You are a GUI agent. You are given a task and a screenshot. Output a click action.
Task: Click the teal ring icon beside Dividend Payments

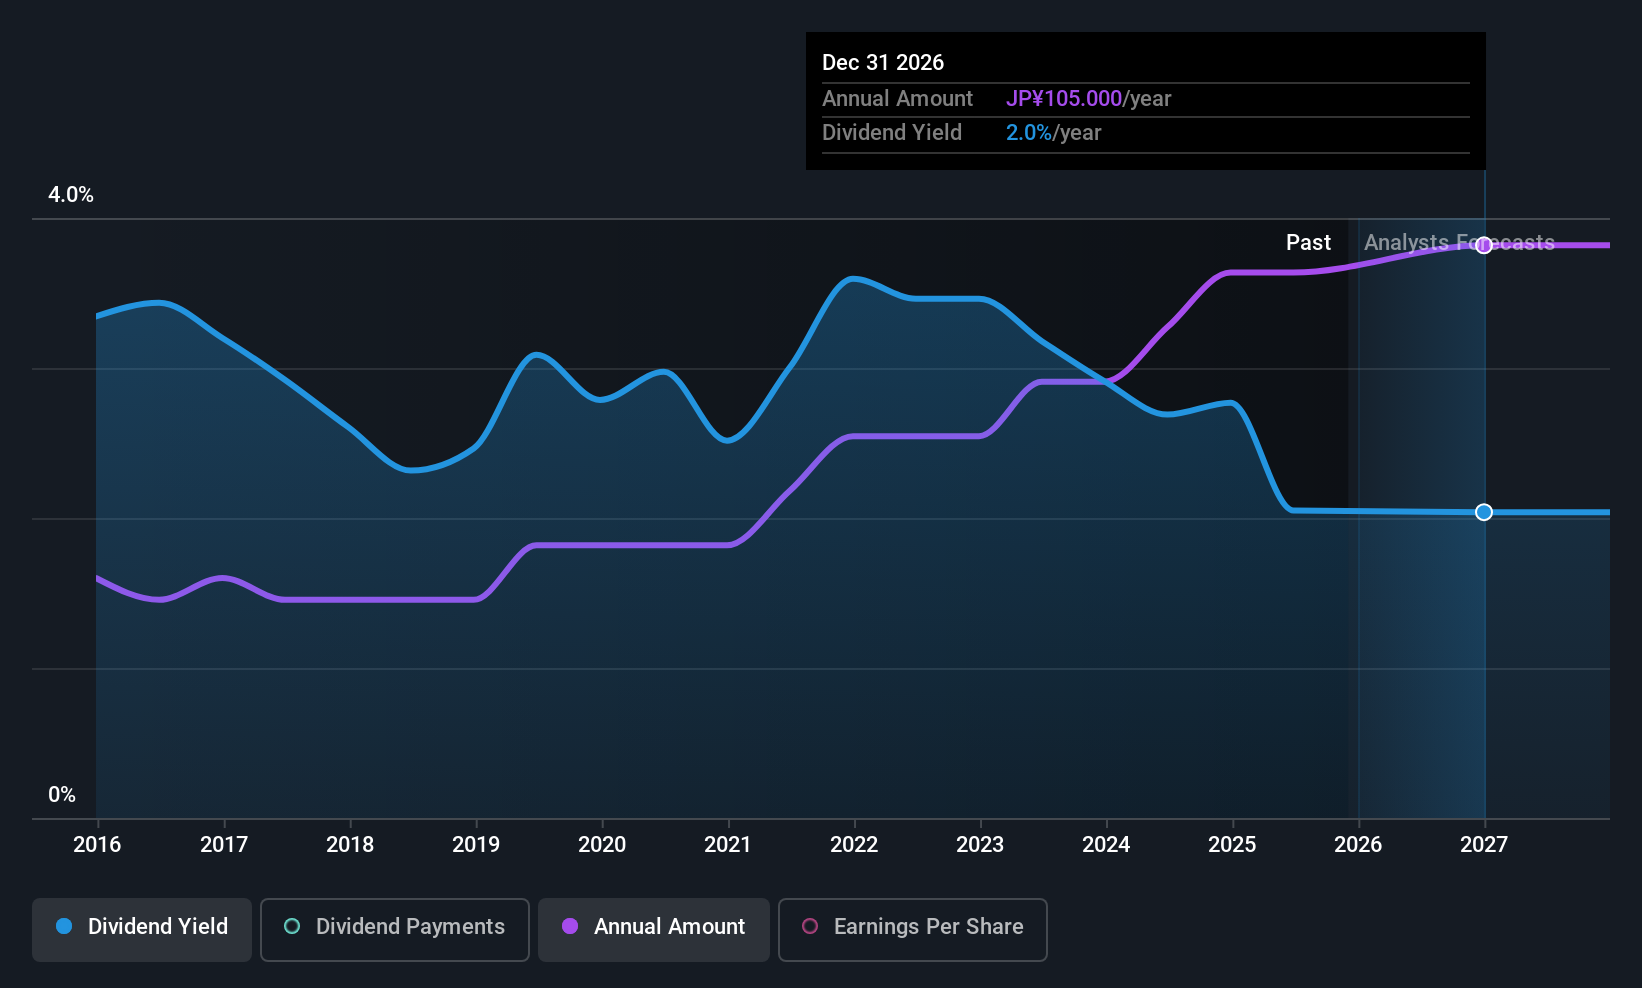292,926
